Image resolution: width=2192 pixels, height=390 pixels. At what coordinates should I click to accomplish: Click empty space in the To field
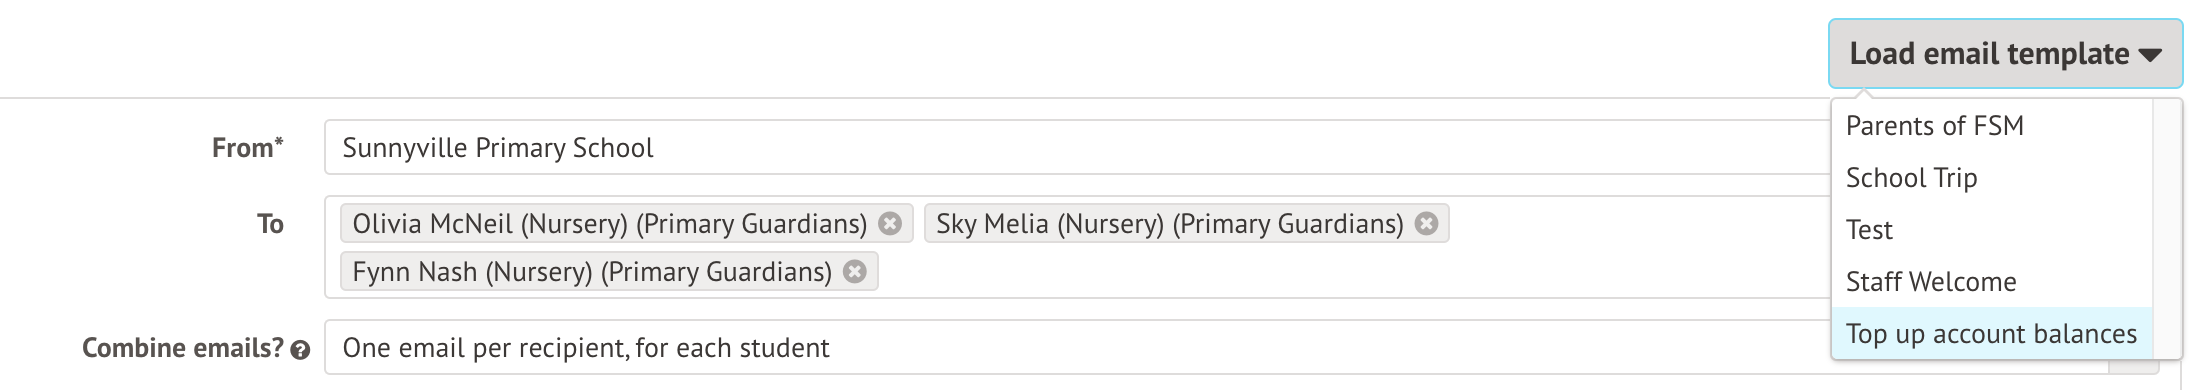[x=1350, y=272]
